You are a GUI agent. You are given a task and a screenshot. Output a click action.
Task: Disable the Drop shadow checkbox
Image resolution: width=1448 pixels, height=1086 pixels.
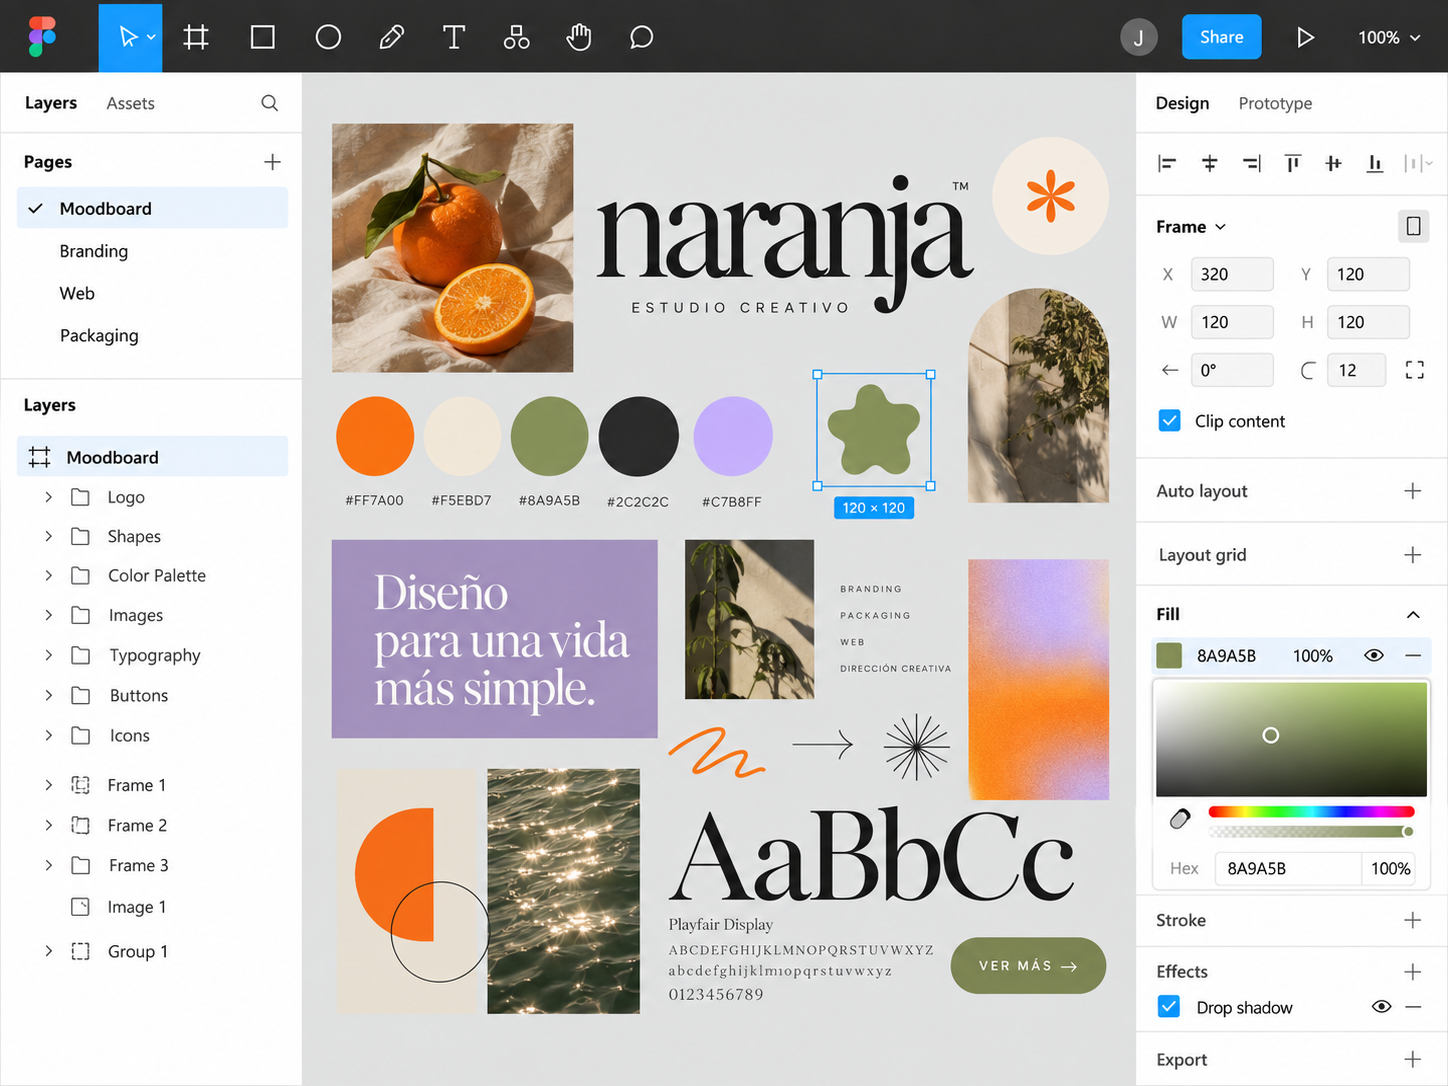(1168, 1006)
